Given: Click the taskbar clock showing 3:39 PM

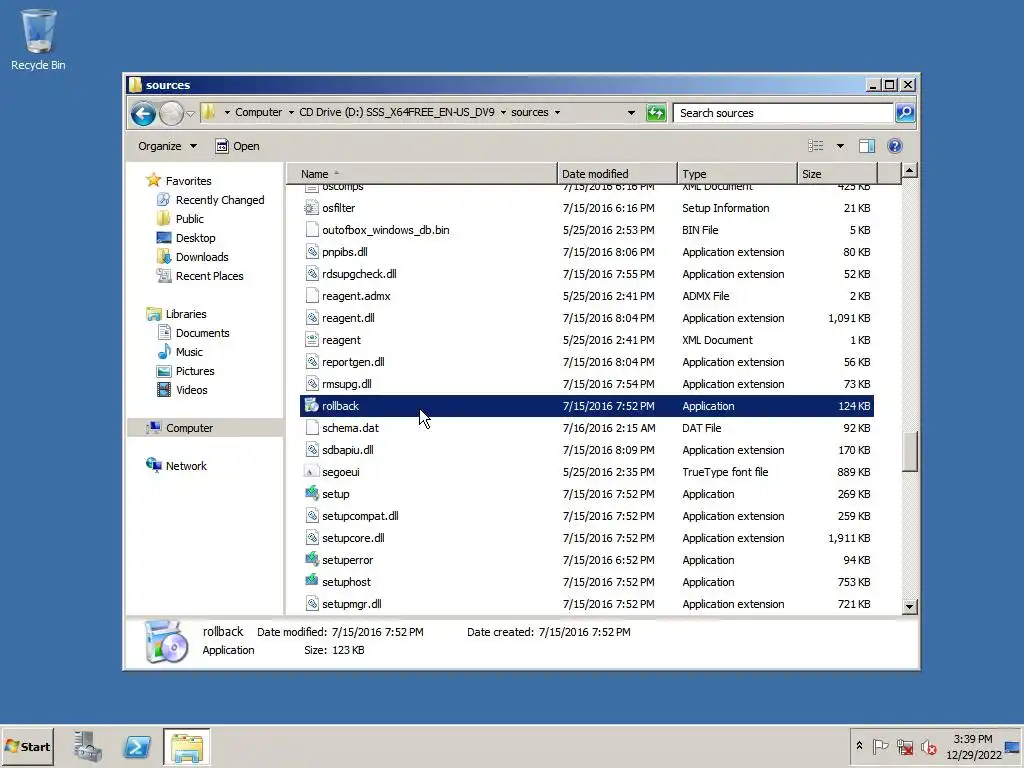Looking at the screenshot, I should (972, 746).
